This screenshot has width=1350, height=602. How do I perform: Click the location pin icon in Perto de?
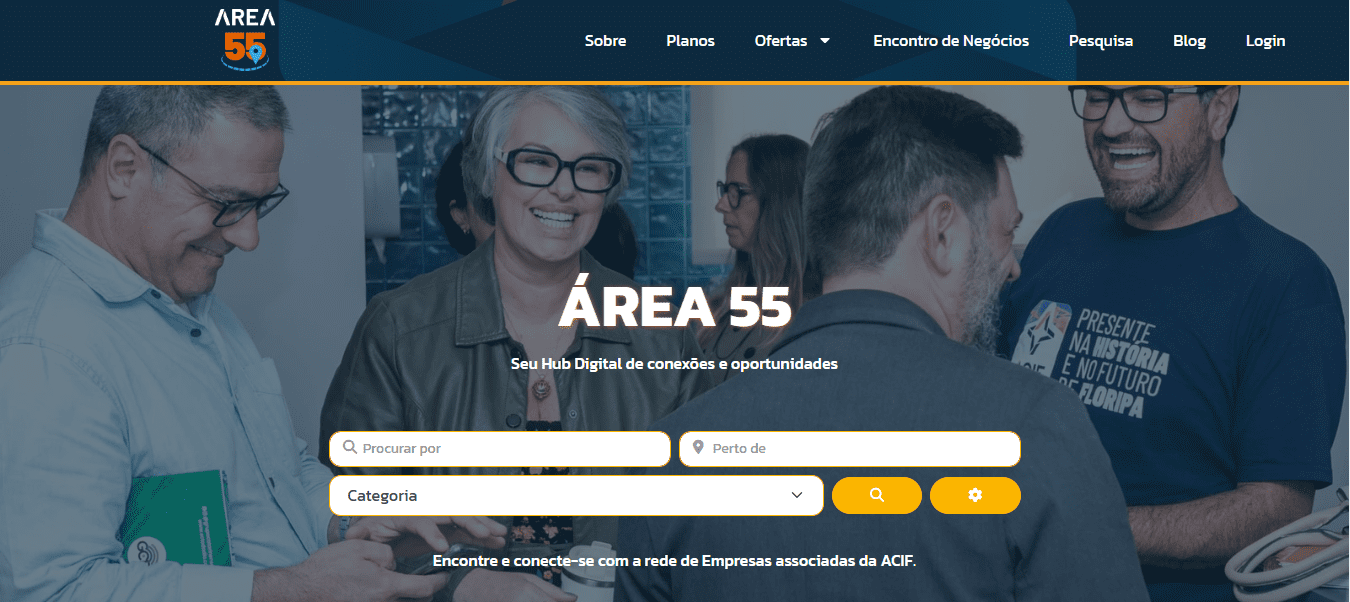[698, 448]
